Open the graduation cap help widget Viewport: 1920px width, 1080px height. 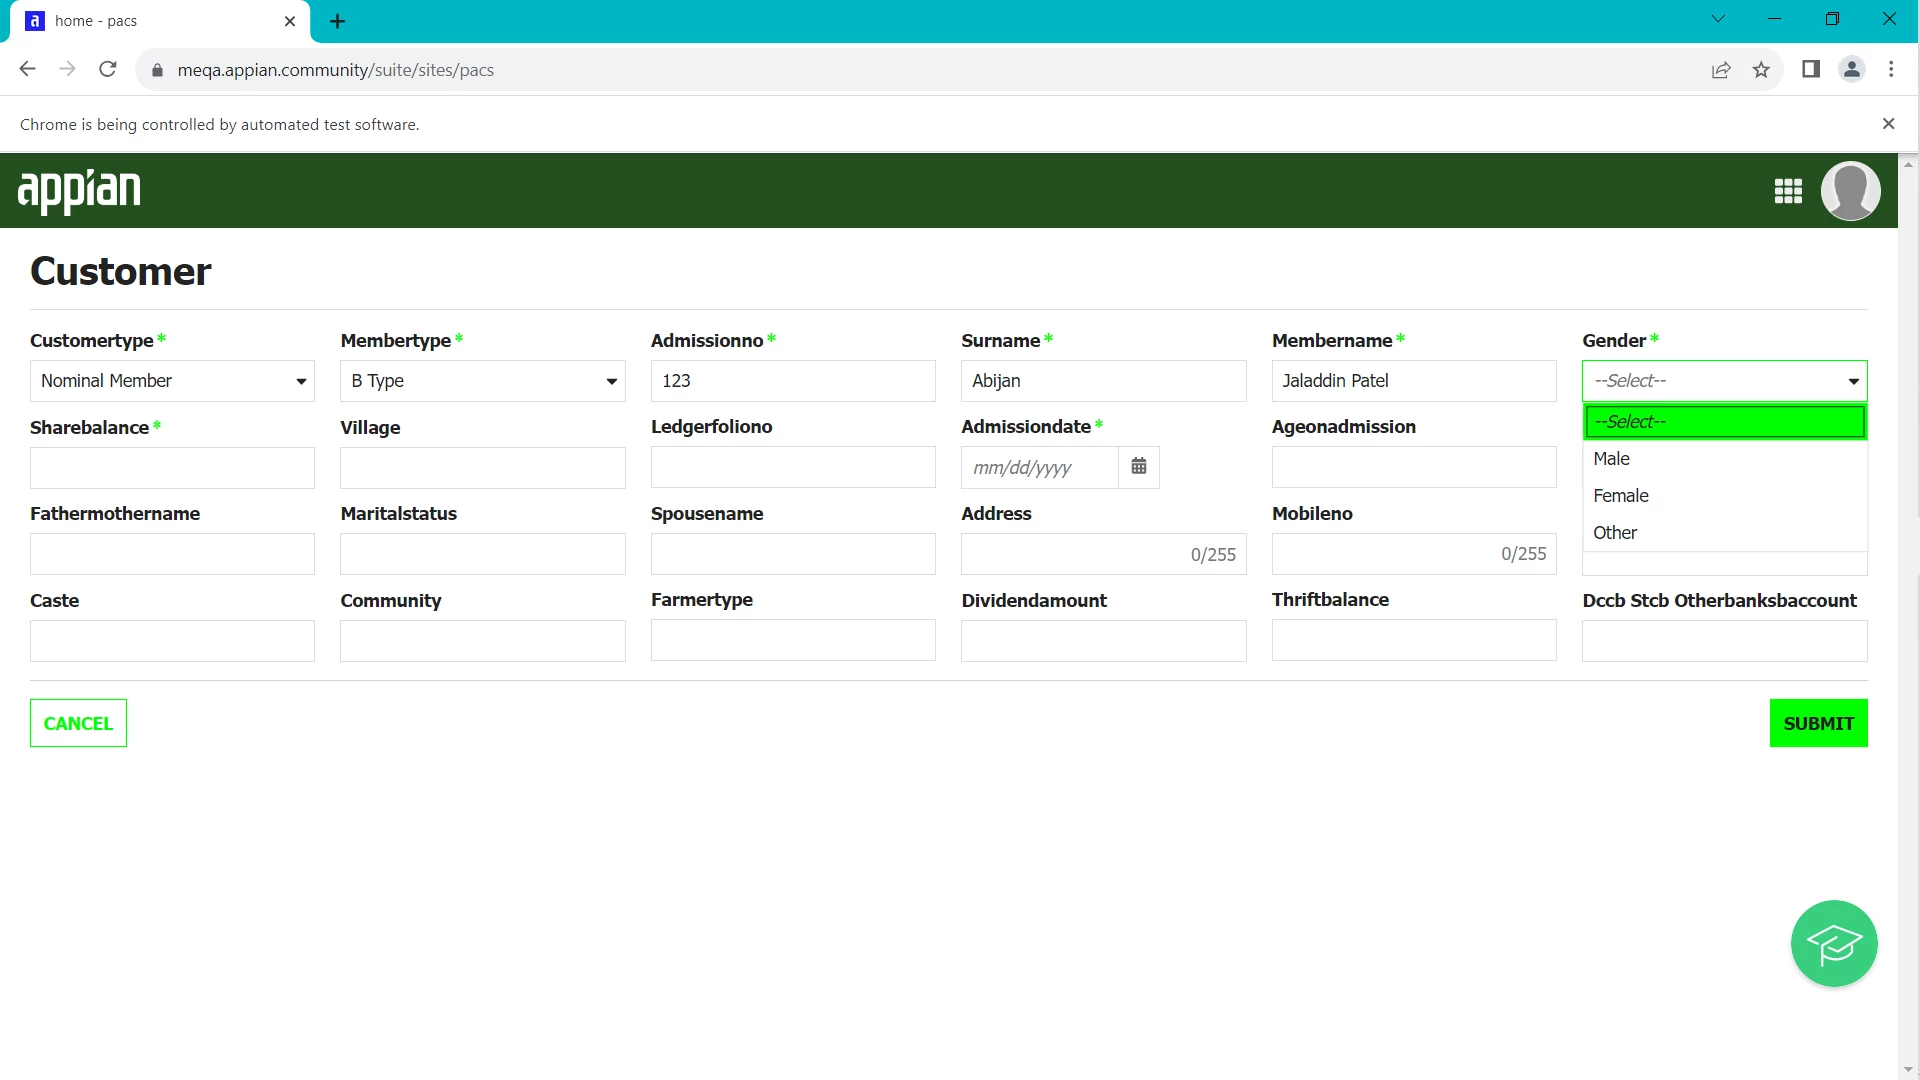tap(1834, 943)
